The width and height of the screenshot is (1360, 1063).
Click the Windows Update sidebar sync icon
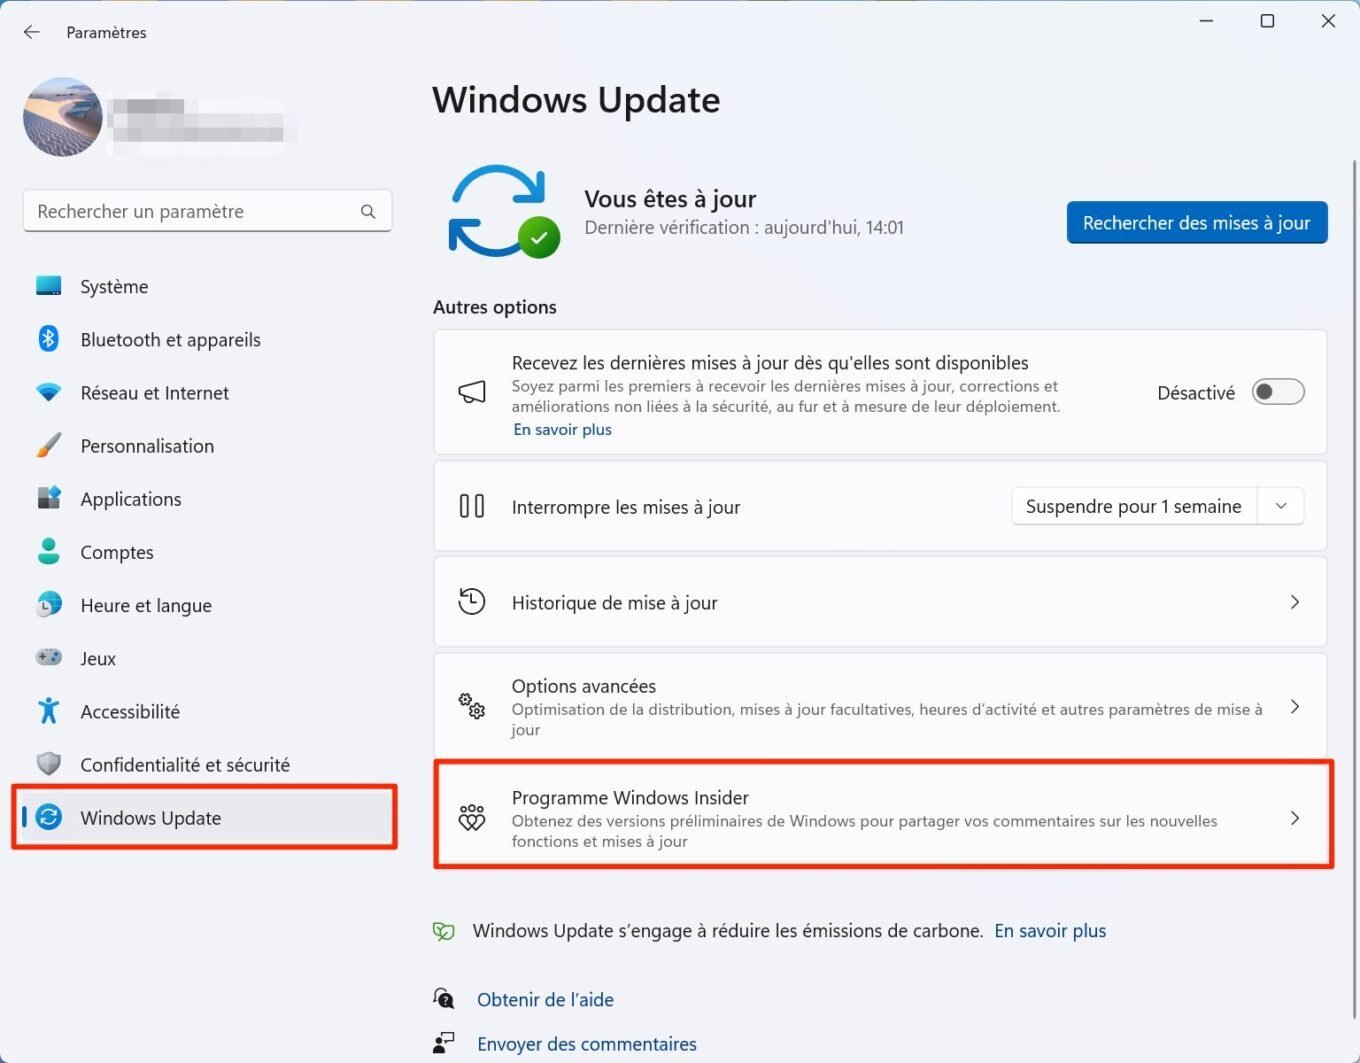click(48, 817)
